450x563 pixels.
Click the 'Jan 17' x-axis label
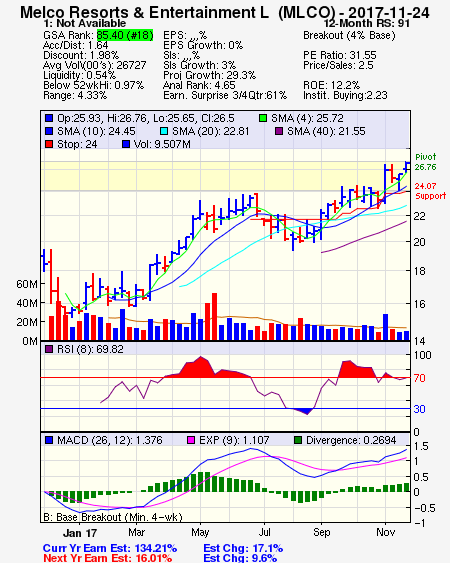[80, 533]
